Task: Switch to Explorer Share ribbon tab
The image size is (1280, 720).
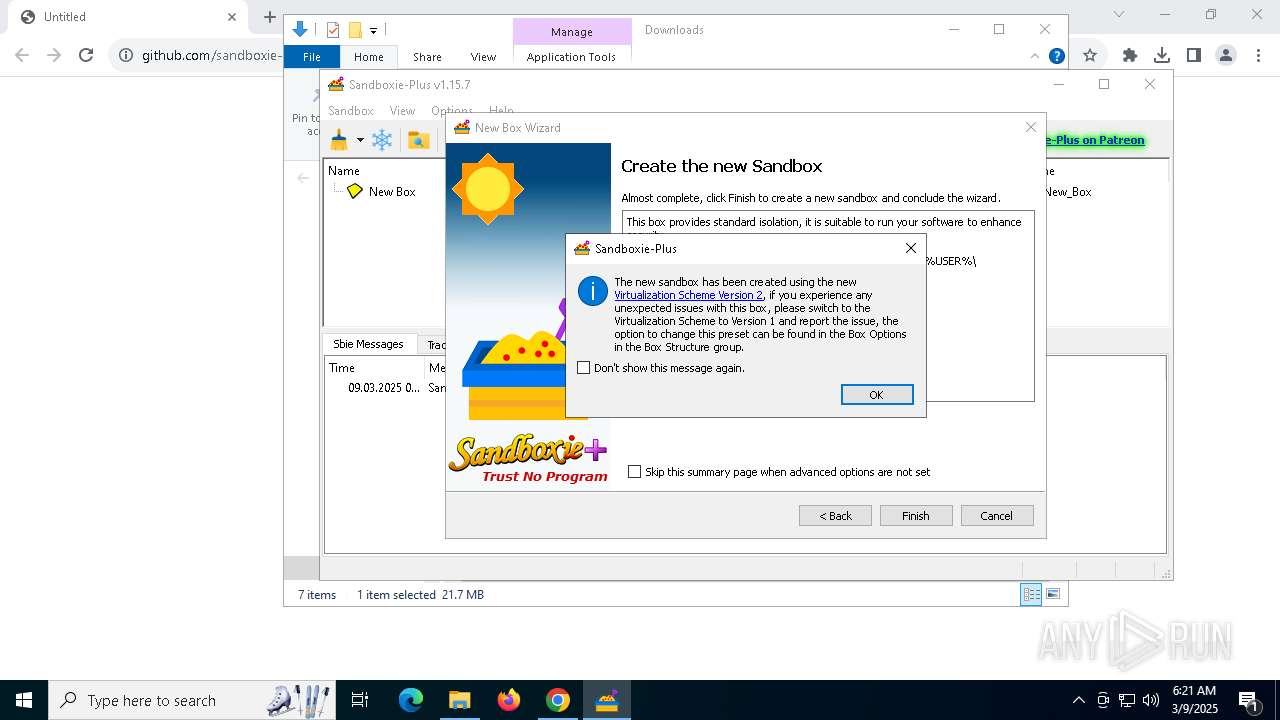Action: (427, 57)
